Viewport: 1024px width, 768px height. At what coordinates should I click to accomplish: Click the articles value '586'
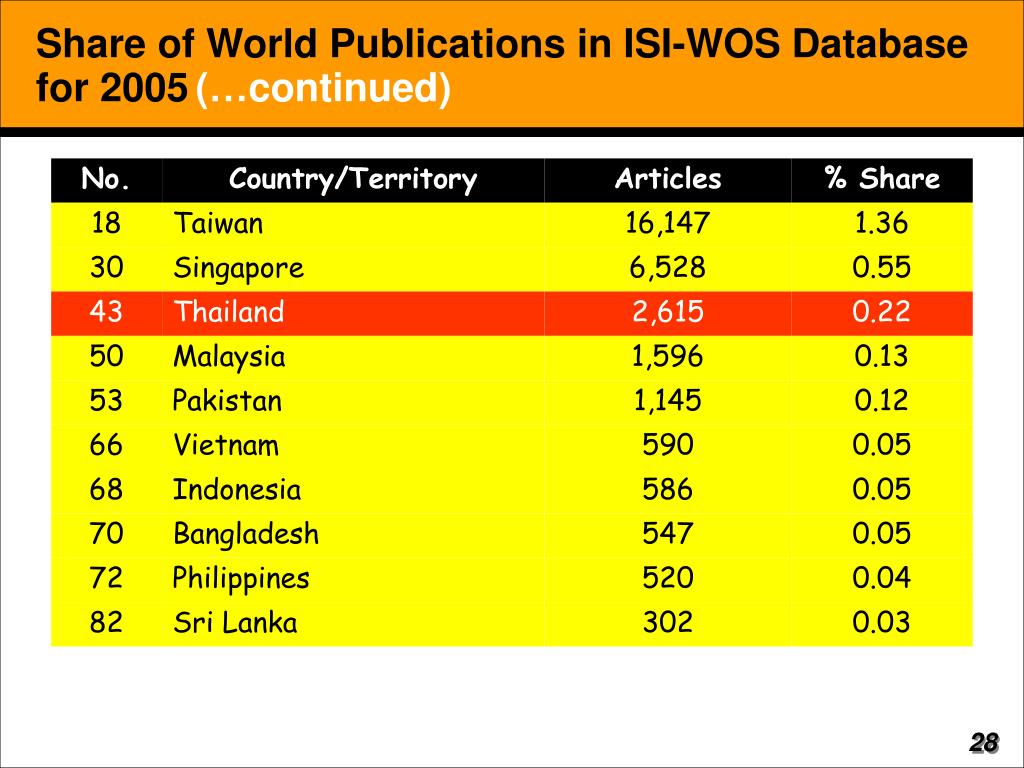pyautogui.click(x=667, y=489)
